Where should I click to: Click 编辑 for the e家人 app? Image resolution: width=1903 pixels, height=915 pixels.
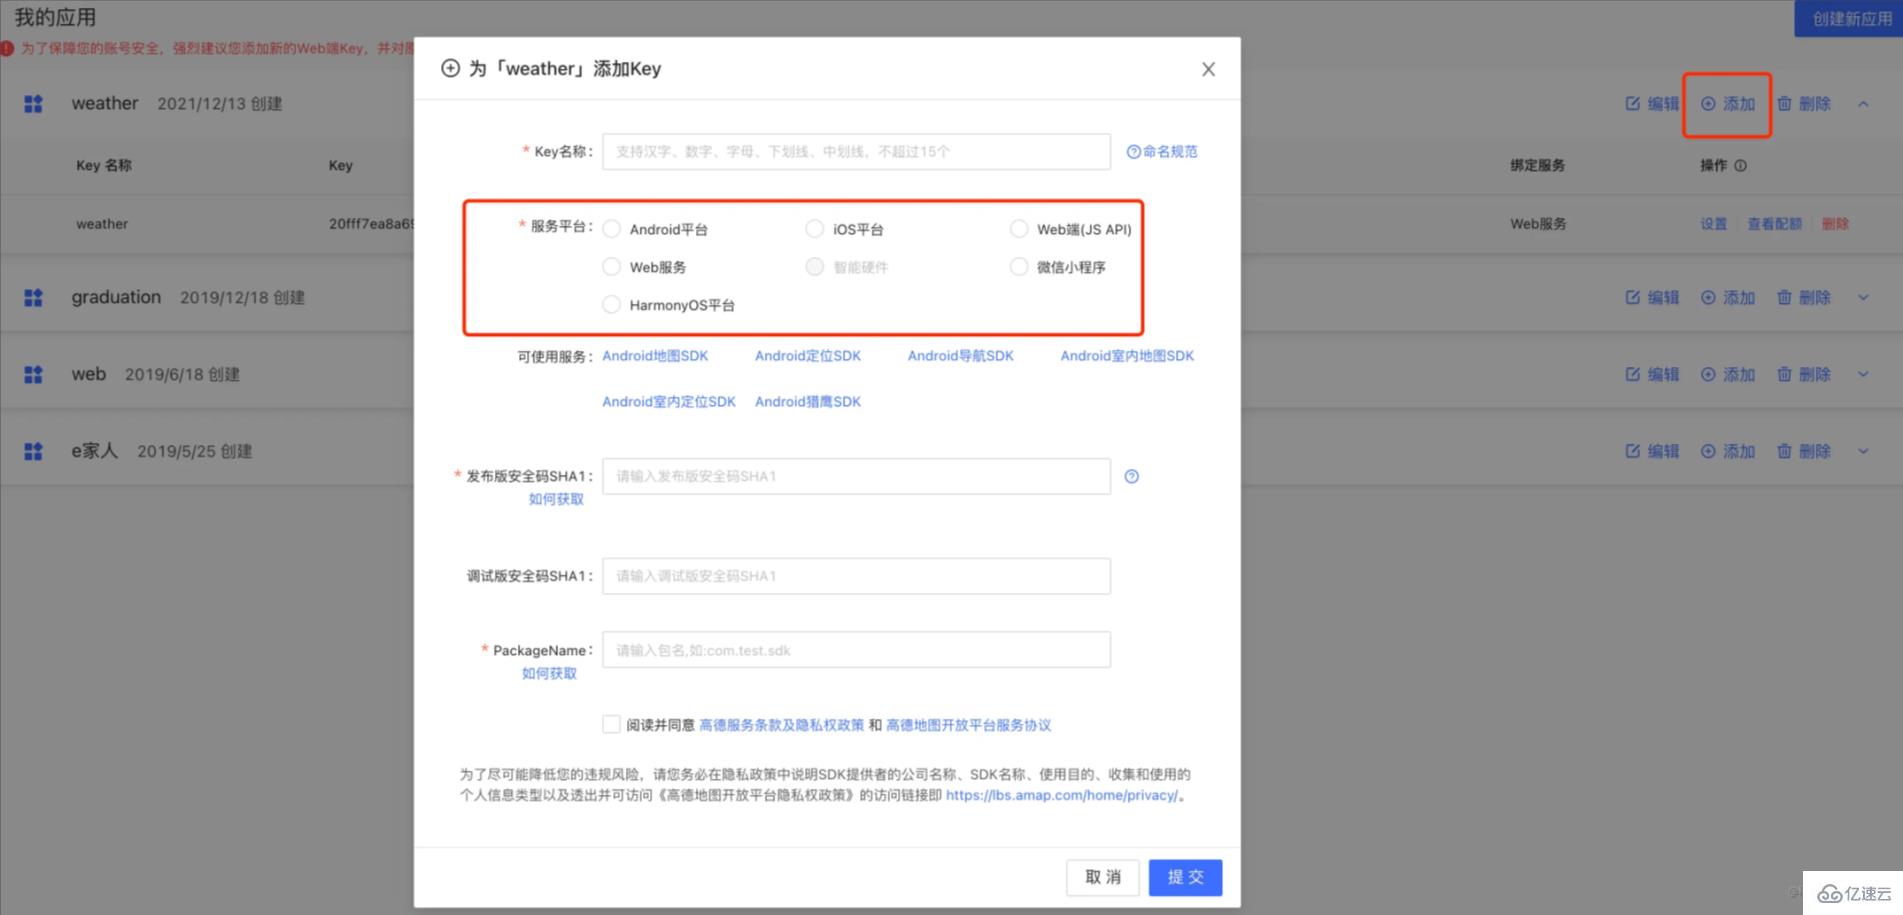1652,451
